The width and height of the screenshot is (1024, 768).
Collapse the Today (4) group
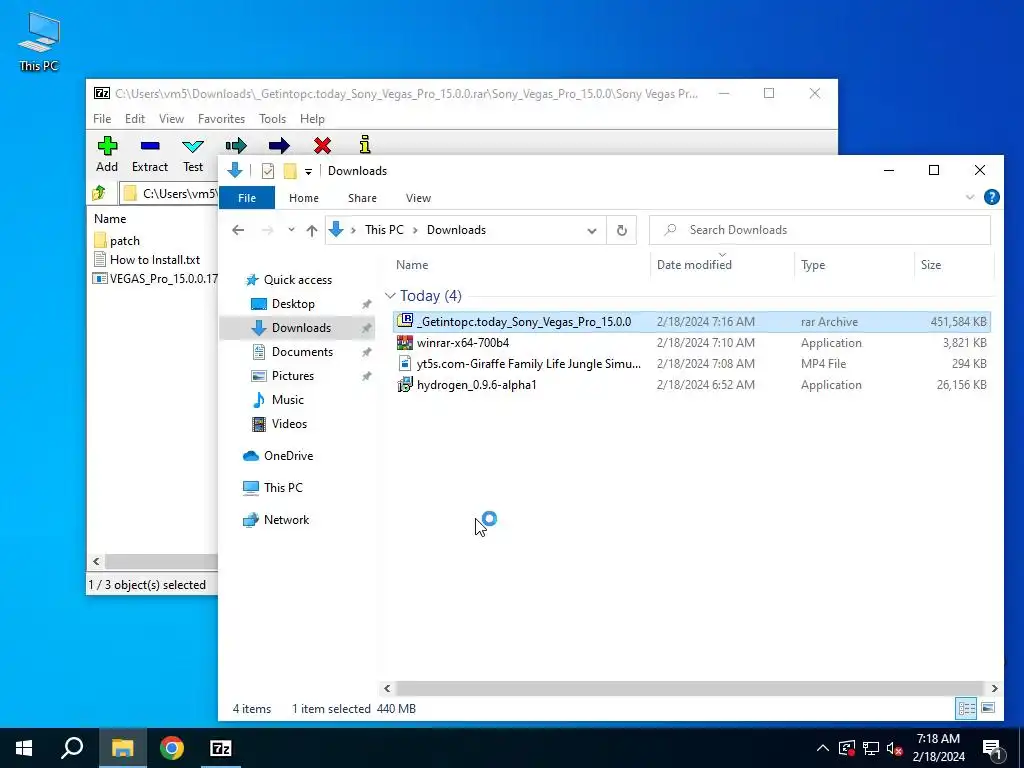click(391, 296)
